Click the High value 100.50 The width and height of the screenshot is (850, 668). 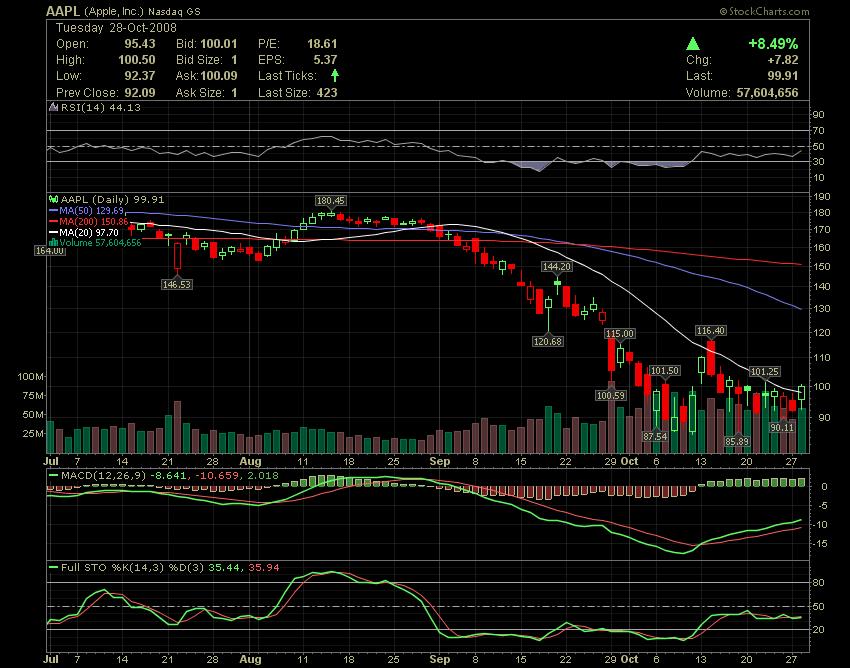point(137,60)
